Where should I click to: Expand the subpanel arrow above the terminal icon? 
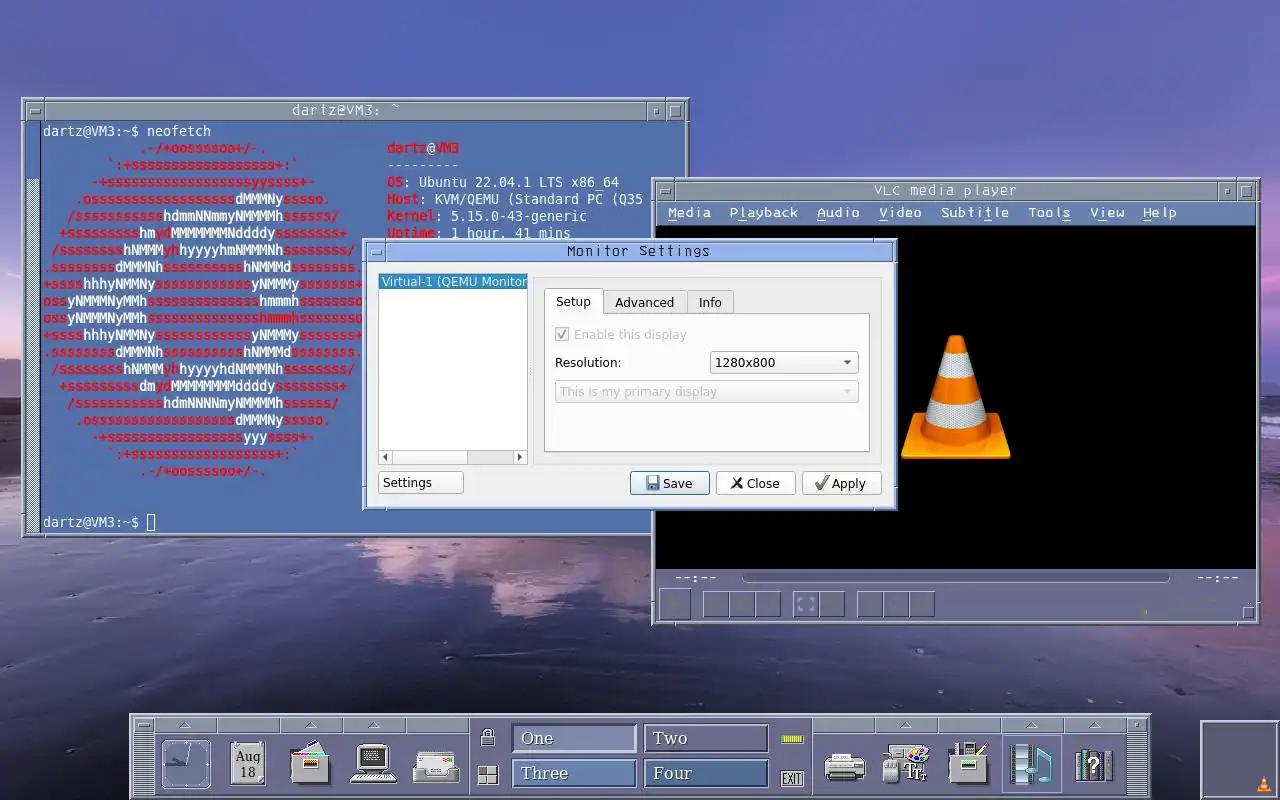(x=372, y=725)
